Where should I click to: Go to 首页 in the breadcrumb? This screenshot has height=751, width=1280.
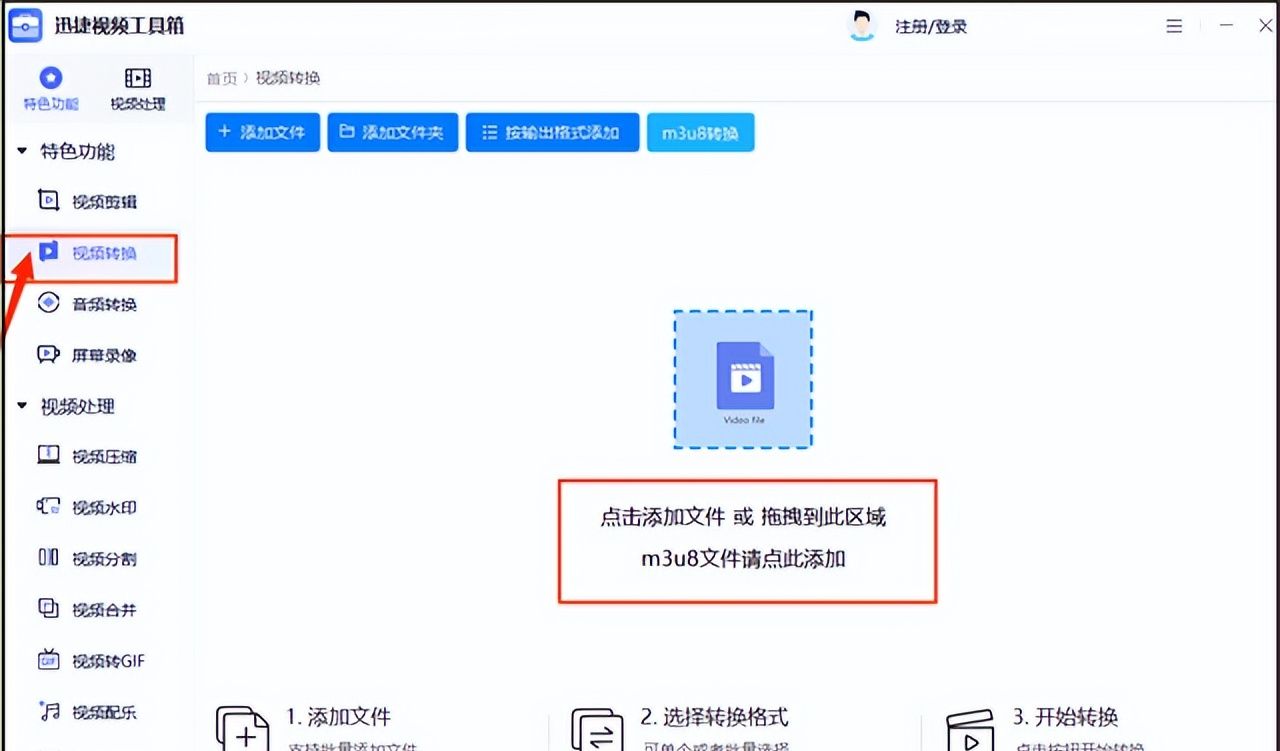tap(222, 78)
